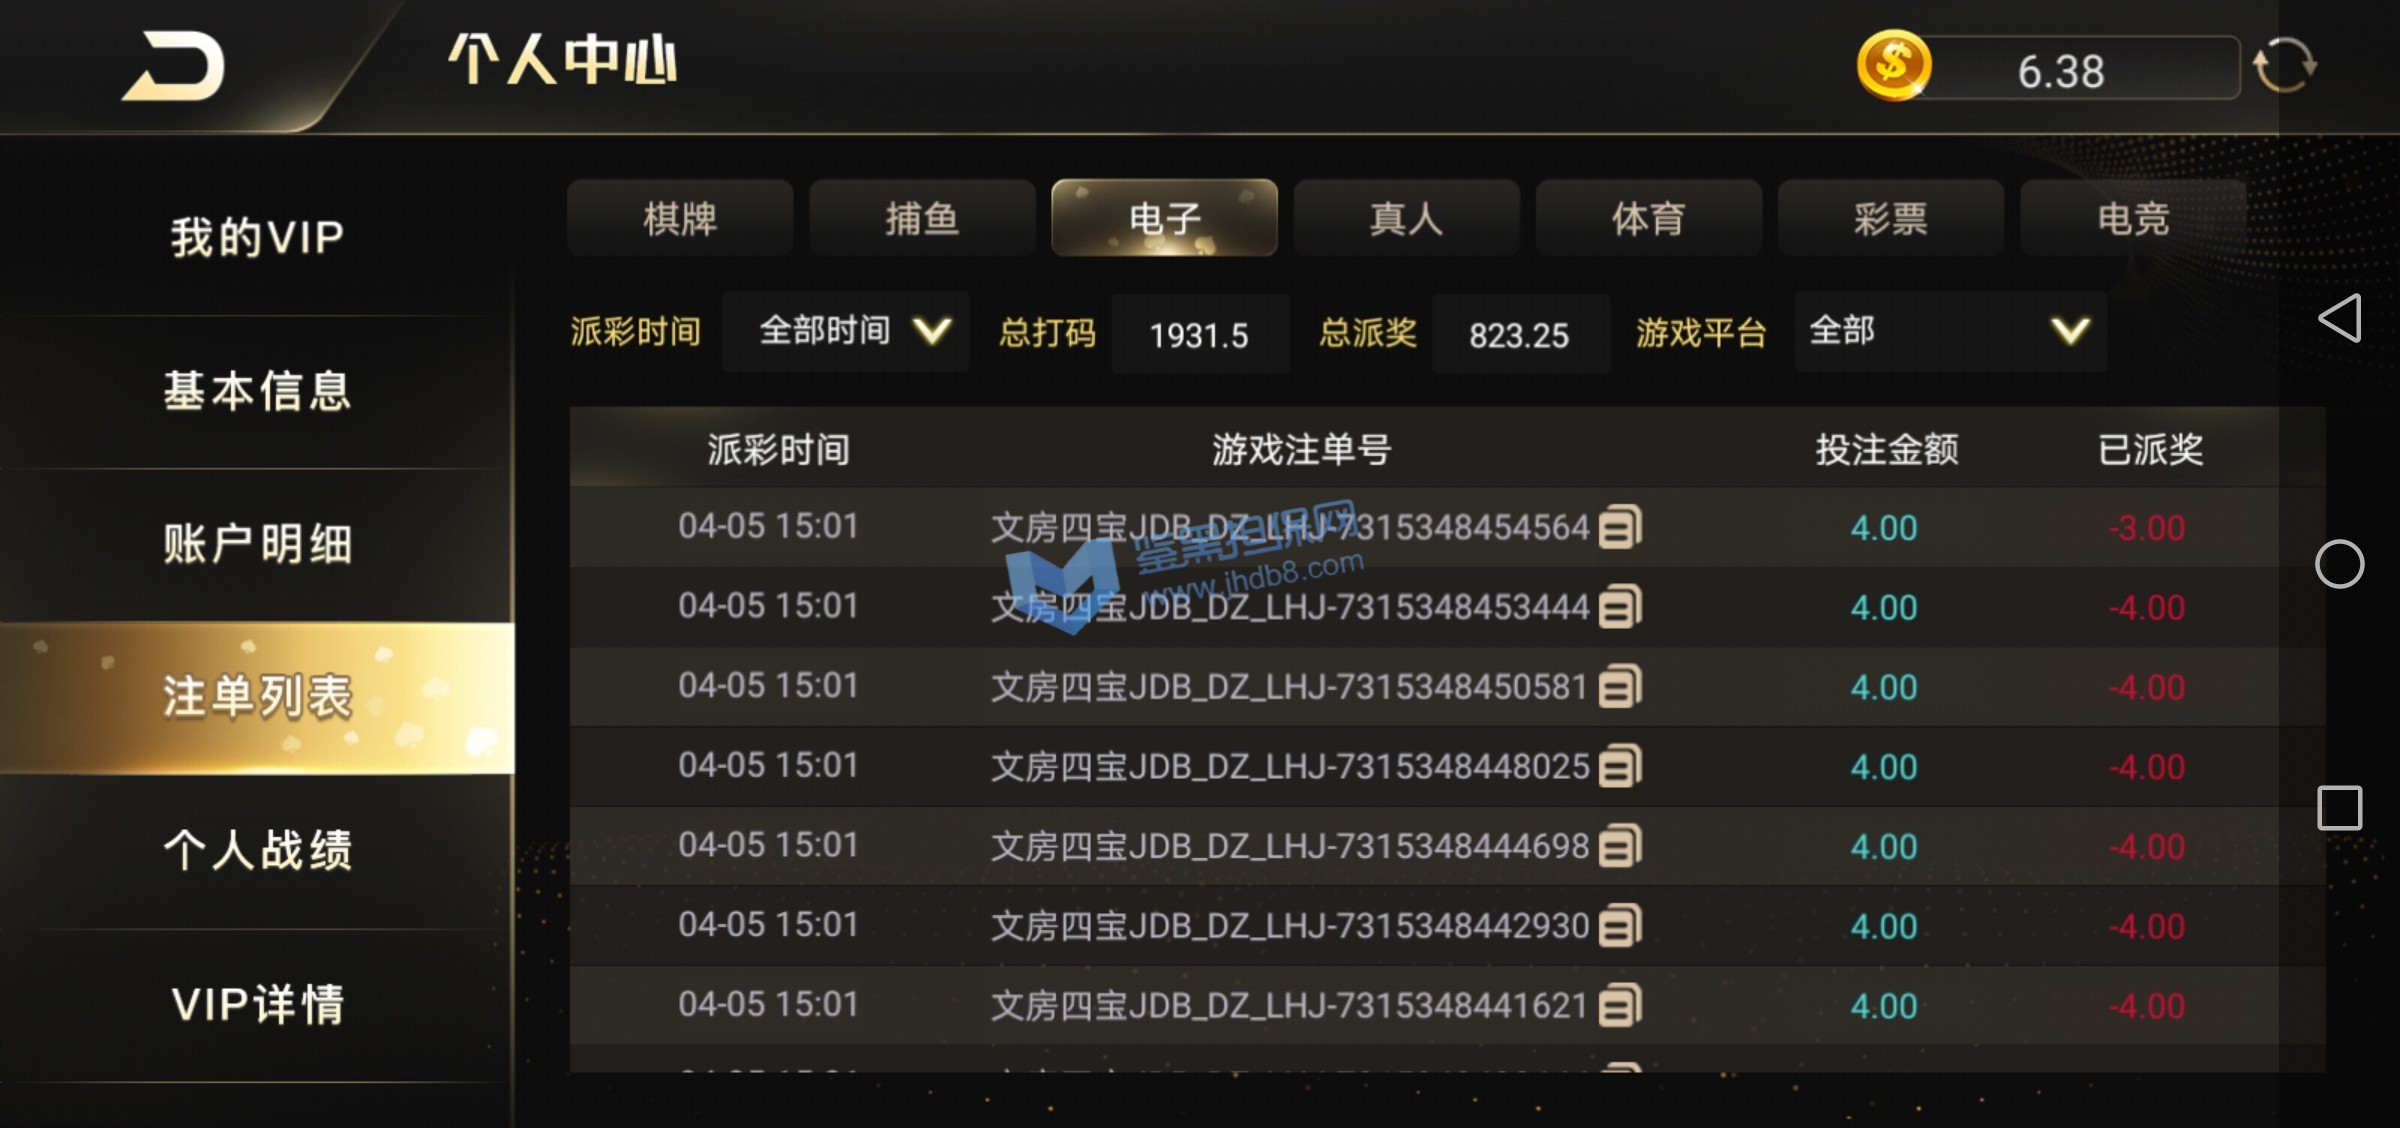Copy order number ending 8453444
Viewport: 2400px width, 1128px height.
click(1620, 607)
